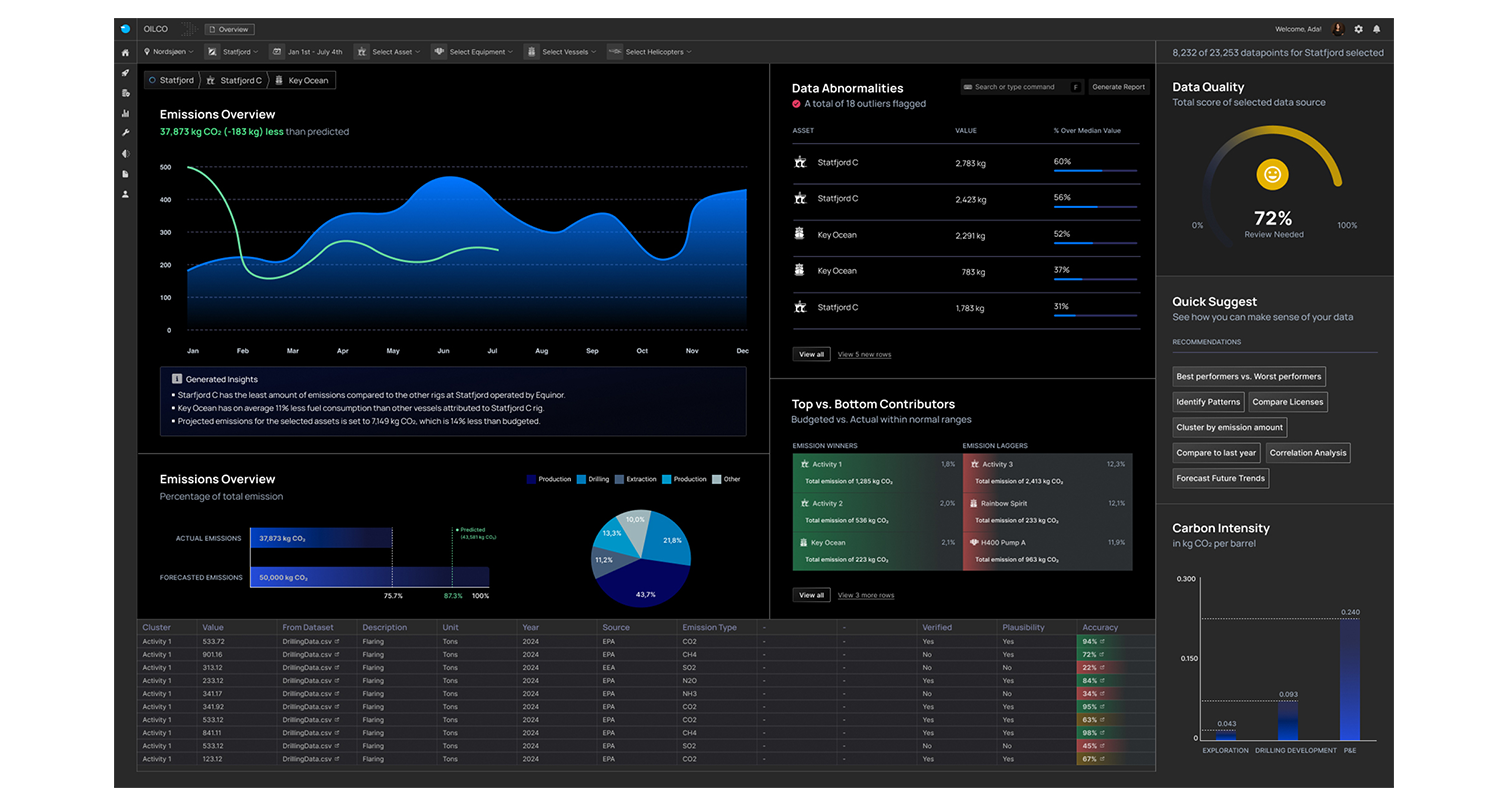Viewport: 1500px width, 806px height.
Task: Select the wrench tools sidebar icon
Action: 125,133
